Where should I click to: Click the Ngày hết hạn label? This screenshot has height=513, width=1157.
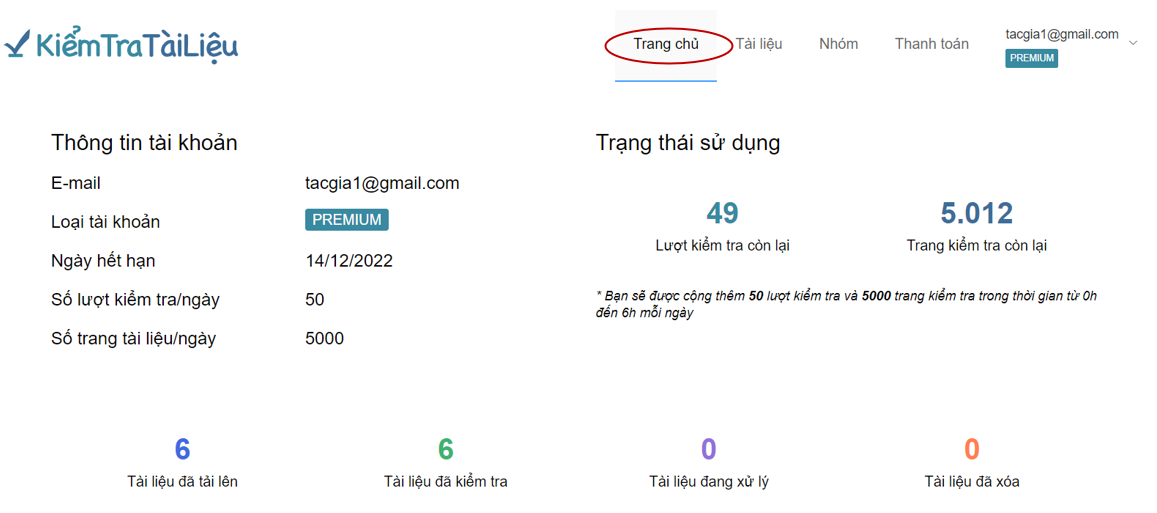click(103, 261)
